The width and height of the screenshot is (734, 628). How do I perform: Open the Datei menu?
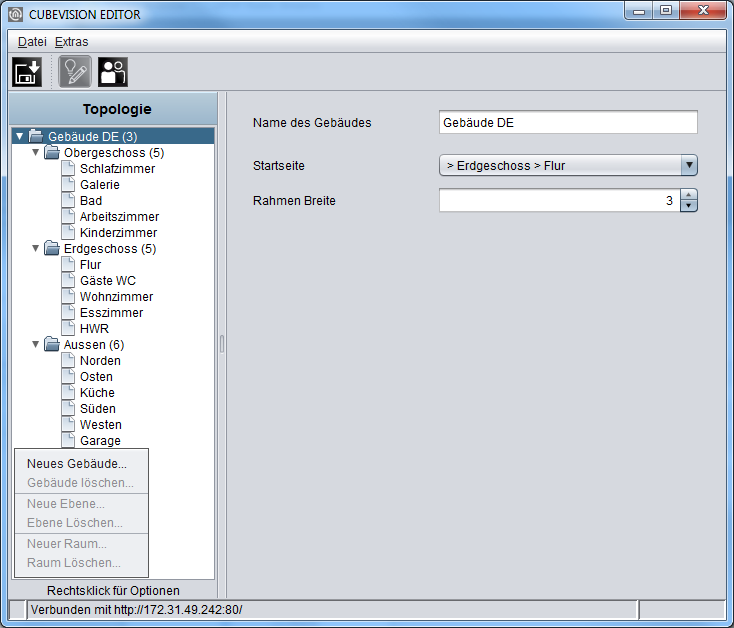pos(32,42)
